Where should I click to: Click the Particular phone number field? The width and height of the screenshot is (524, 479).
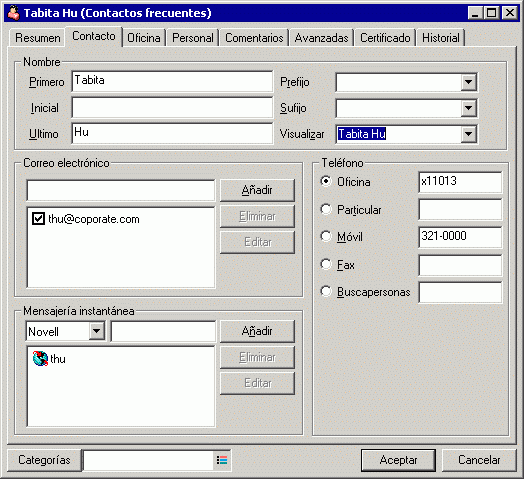460,210
